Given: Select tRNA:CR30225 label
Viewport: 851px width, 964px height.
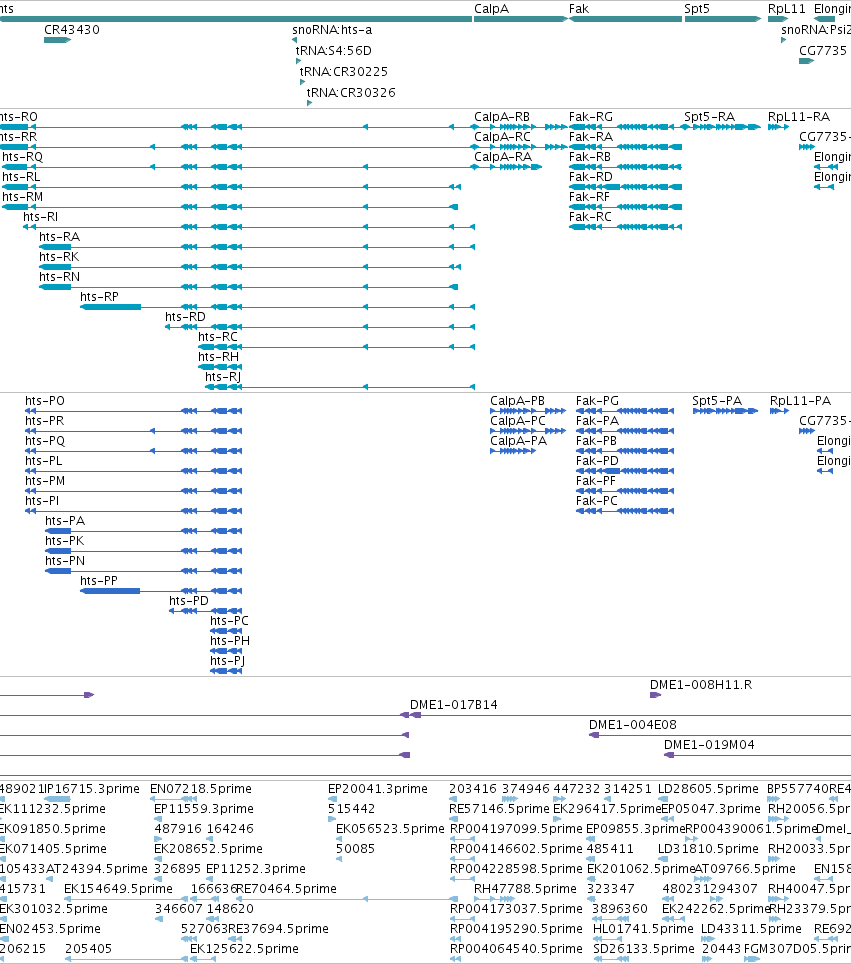Looking at the screenshot, I should (x=344, y=72).
